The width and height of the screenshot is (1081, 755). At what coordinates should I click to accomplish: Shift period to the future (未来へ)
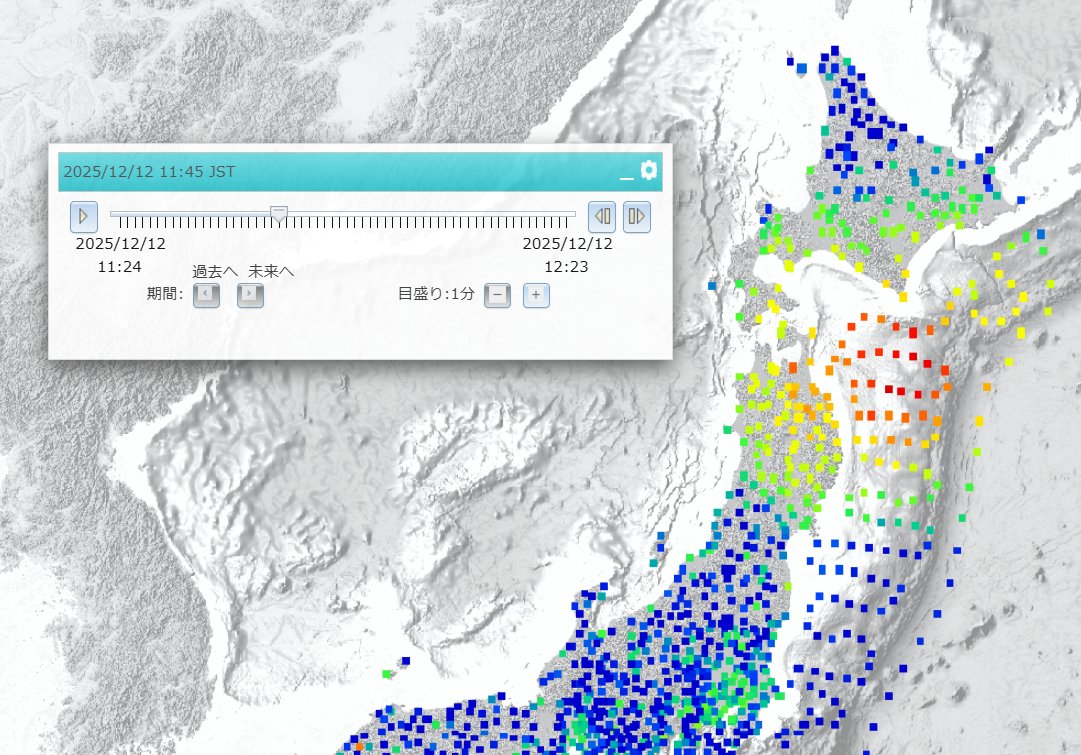coord(250,295)
